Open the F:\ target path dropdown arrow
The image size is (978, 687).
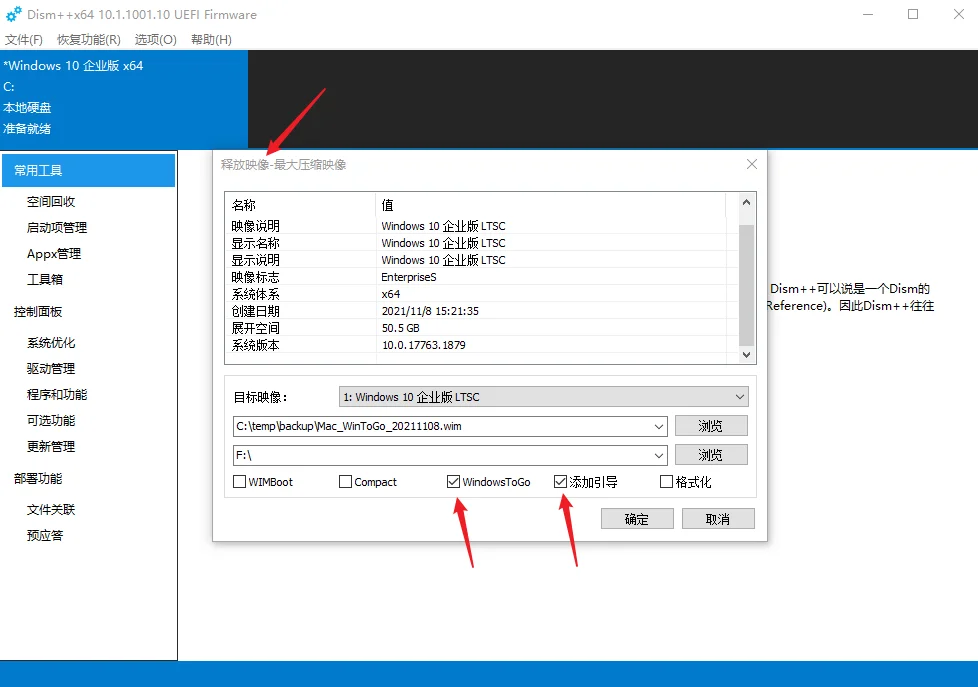click(659, 456)
